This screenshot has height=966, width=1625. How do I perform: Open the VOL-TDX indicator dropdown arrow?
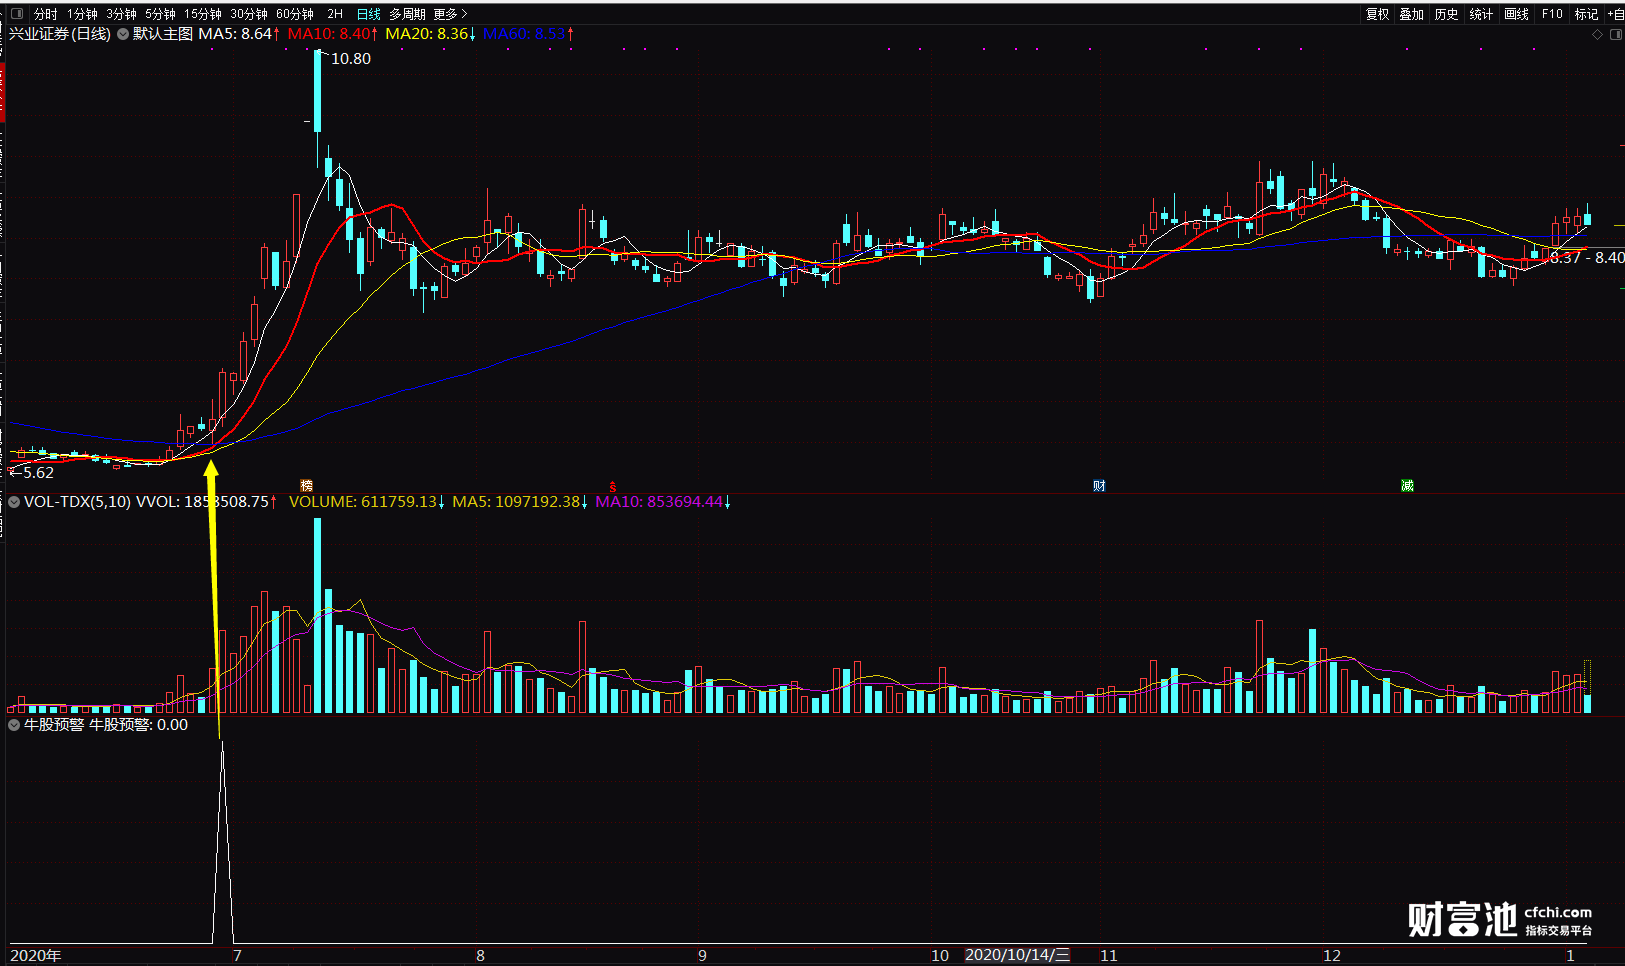point(14,502)
